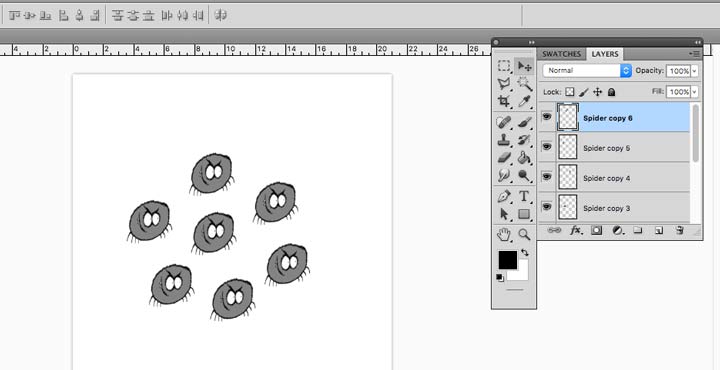Viewport: 720px width, 370px height.
Task: Distribute right edges in options bar
Action: point(198,16)
